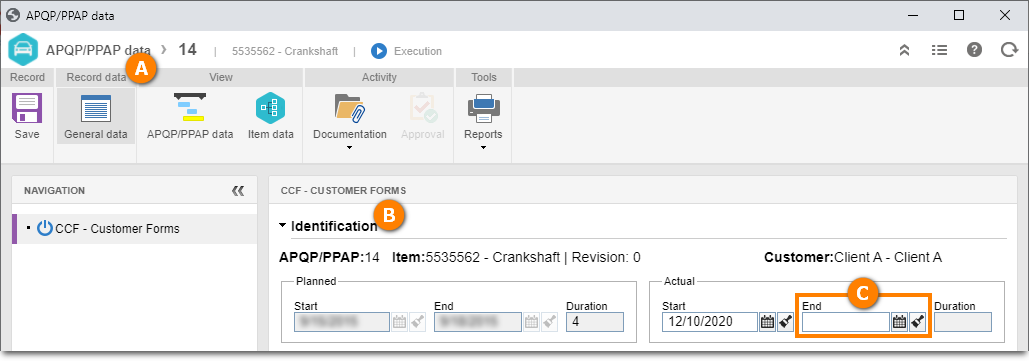Minimize the APQP/PPAP data window
The height and width of the screenshot is (361, 1029).
tap(914, 15)
